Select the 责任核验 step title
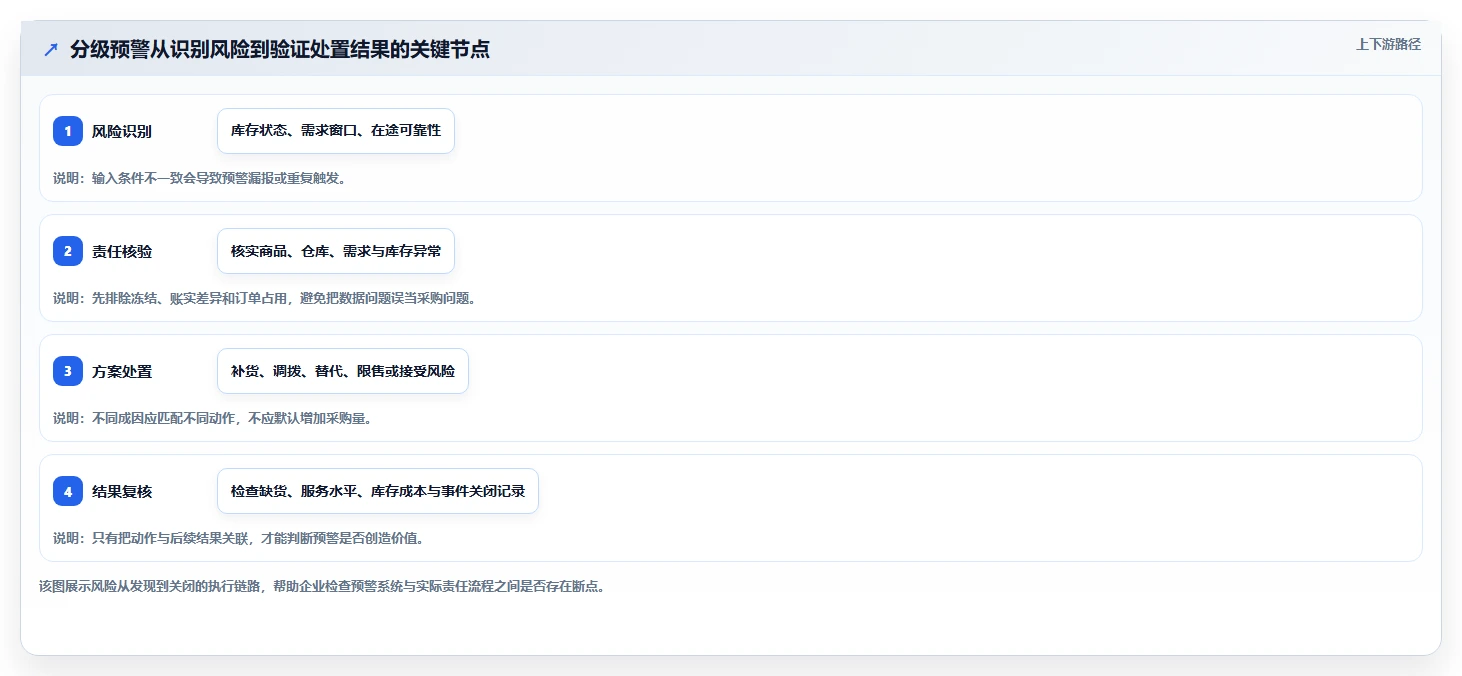 click(x=122, y=252)
